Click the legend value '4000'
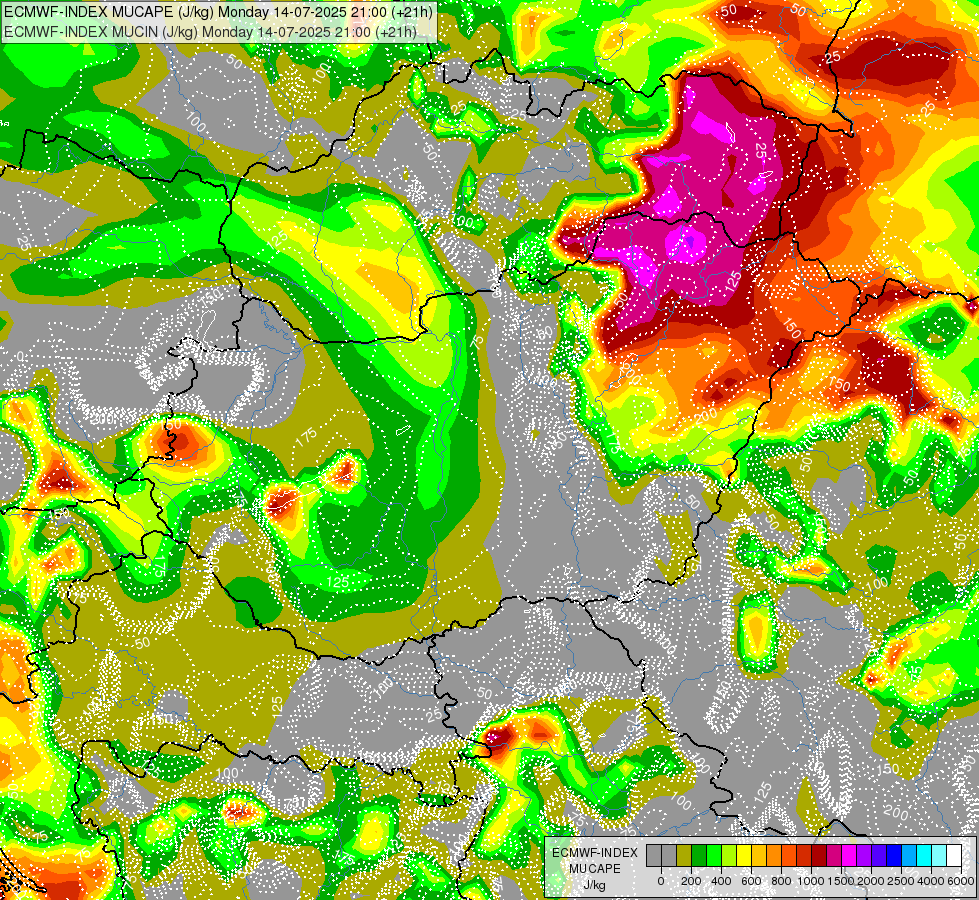The height and width of the screenshot is (900, 979). pos(931,881)
